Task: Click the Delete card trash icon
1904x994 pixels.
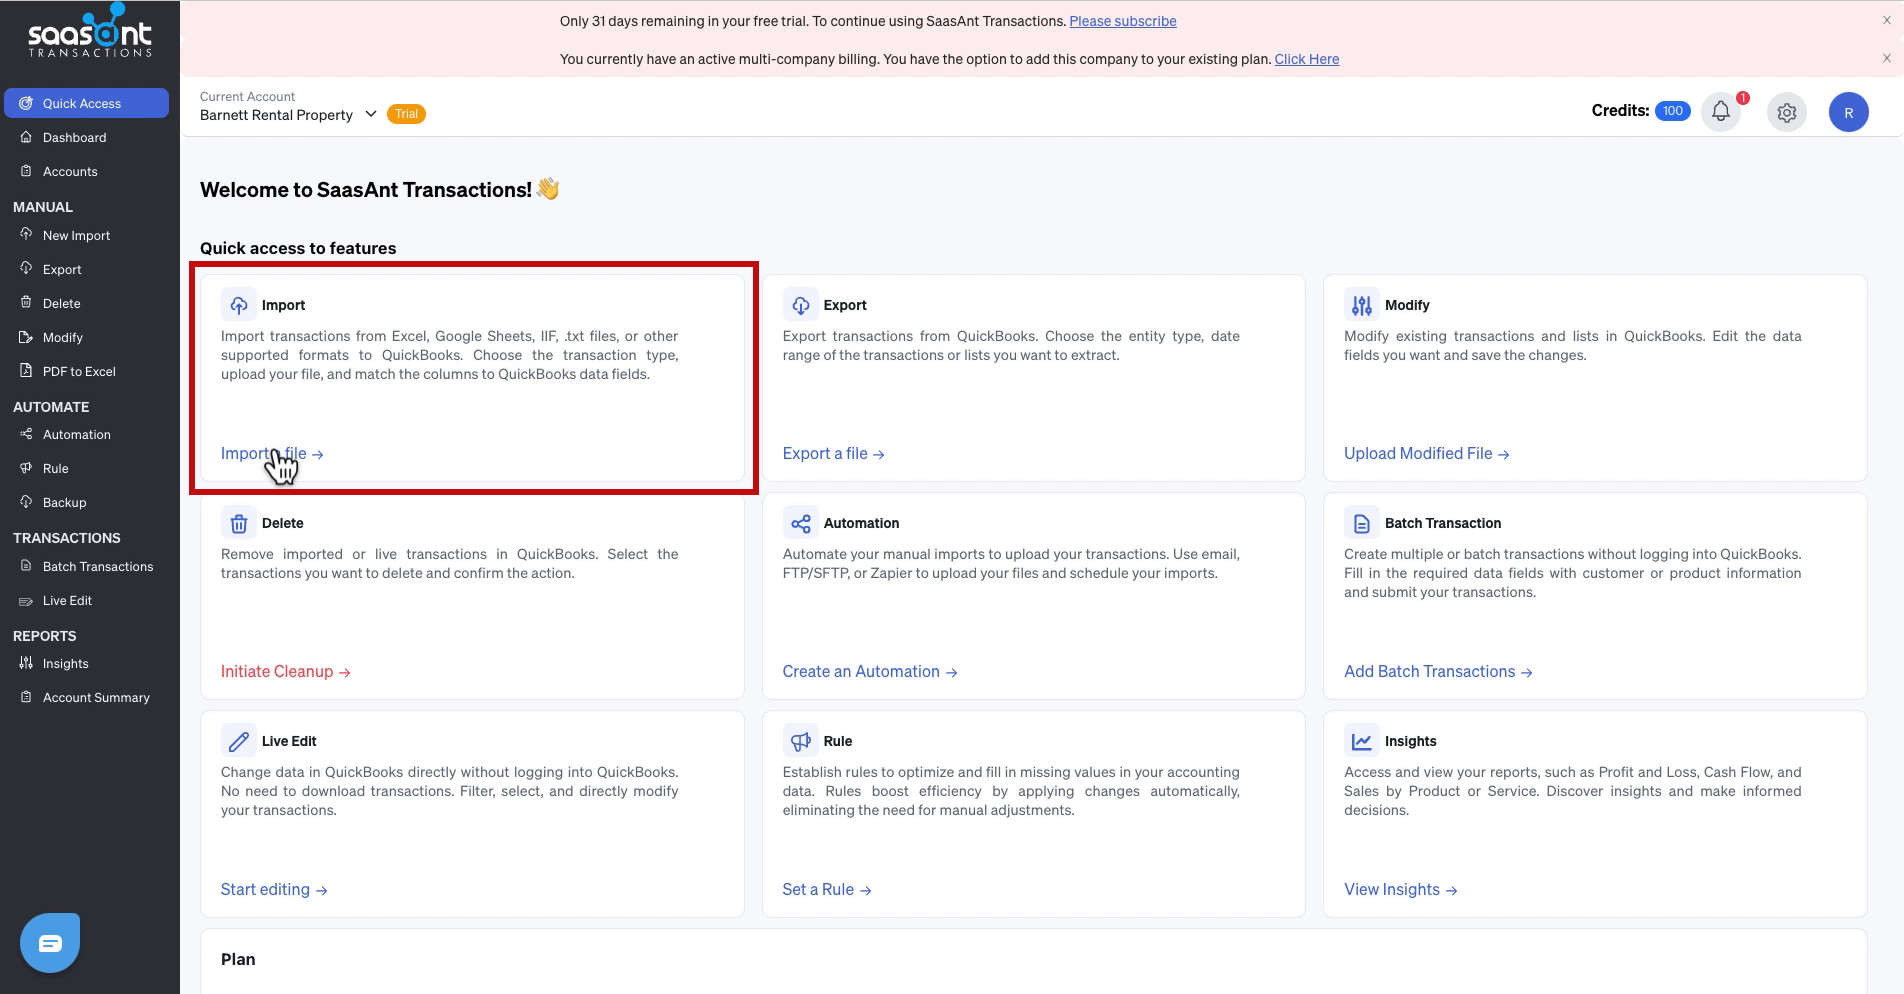Action: 238,523
